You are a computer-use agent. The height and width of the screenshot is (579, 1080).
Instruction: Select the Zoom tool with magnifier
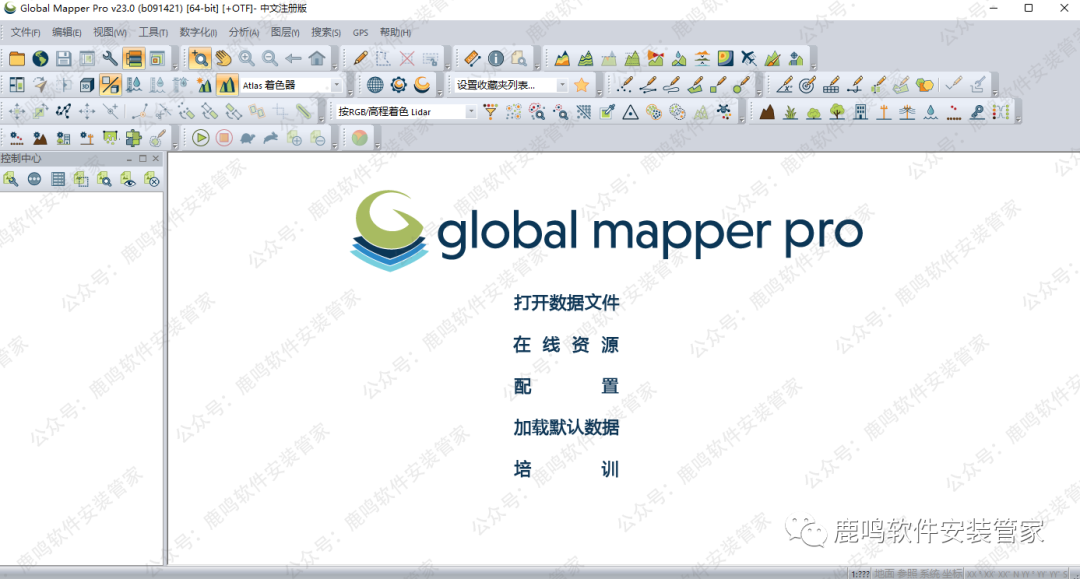point(200,58)
